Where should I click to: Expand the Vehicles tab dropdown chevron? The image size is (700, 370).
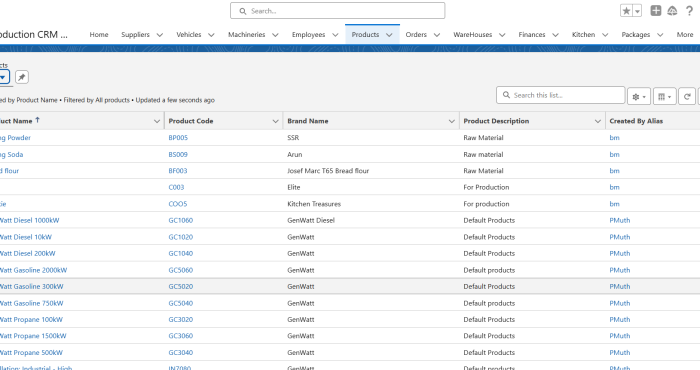tap(211, 35)
